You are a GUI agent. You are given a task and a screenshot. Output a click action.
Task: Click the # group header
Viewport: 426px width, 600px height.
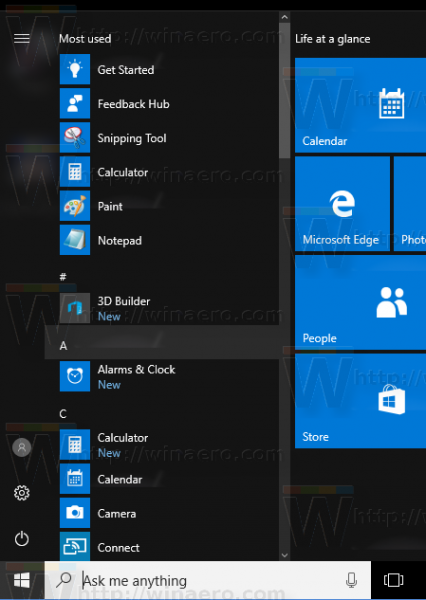(x=63, y=276)
